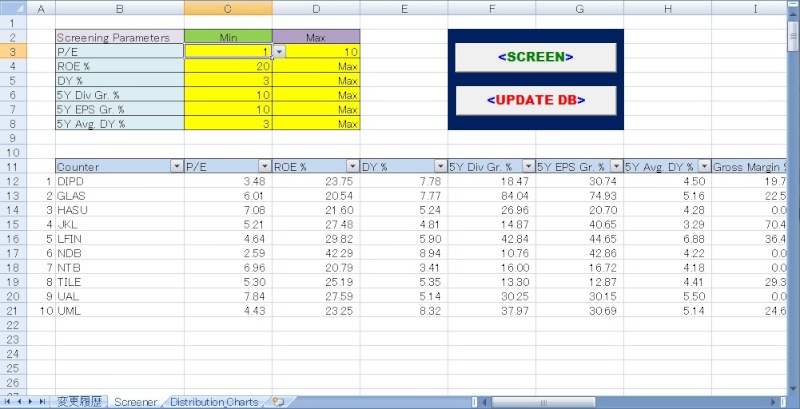Click the Screening Parameters label cell
This screenshot has height=409, width=800.
pos(120,37)
